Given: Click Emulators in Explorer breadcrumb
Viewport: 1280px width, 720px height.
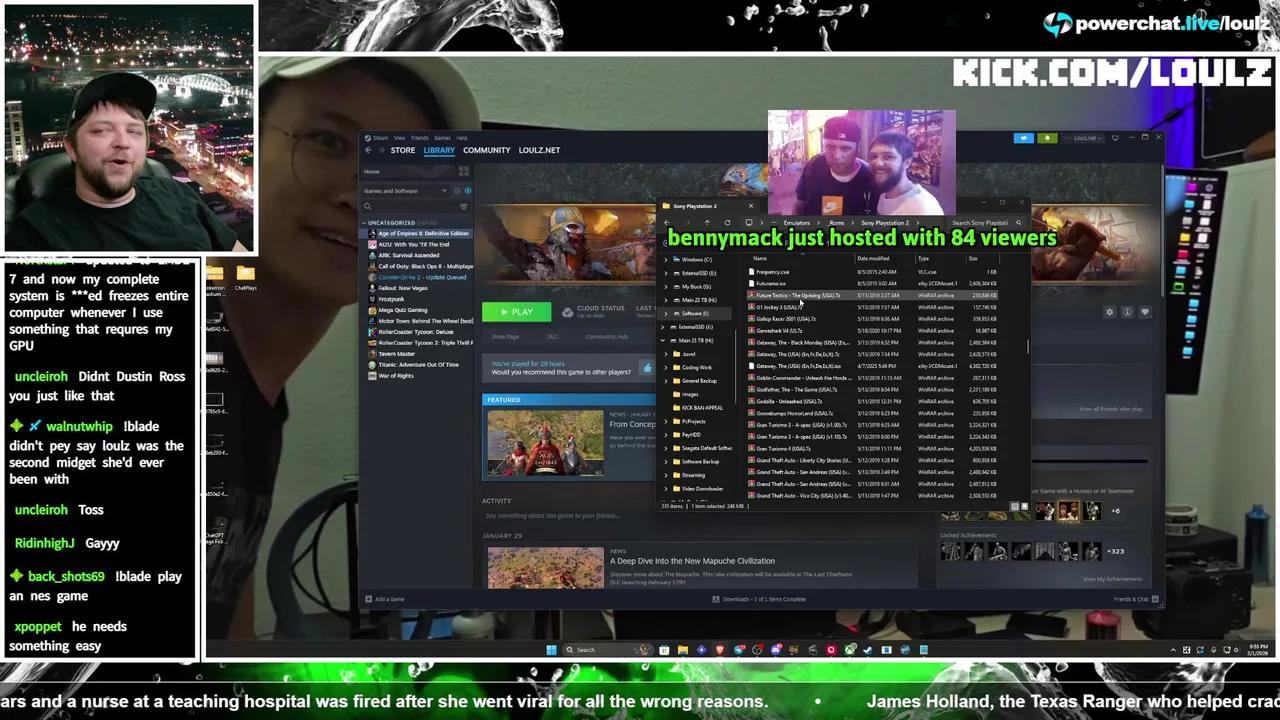Looking at the screenshot, I should click(797, 223).
